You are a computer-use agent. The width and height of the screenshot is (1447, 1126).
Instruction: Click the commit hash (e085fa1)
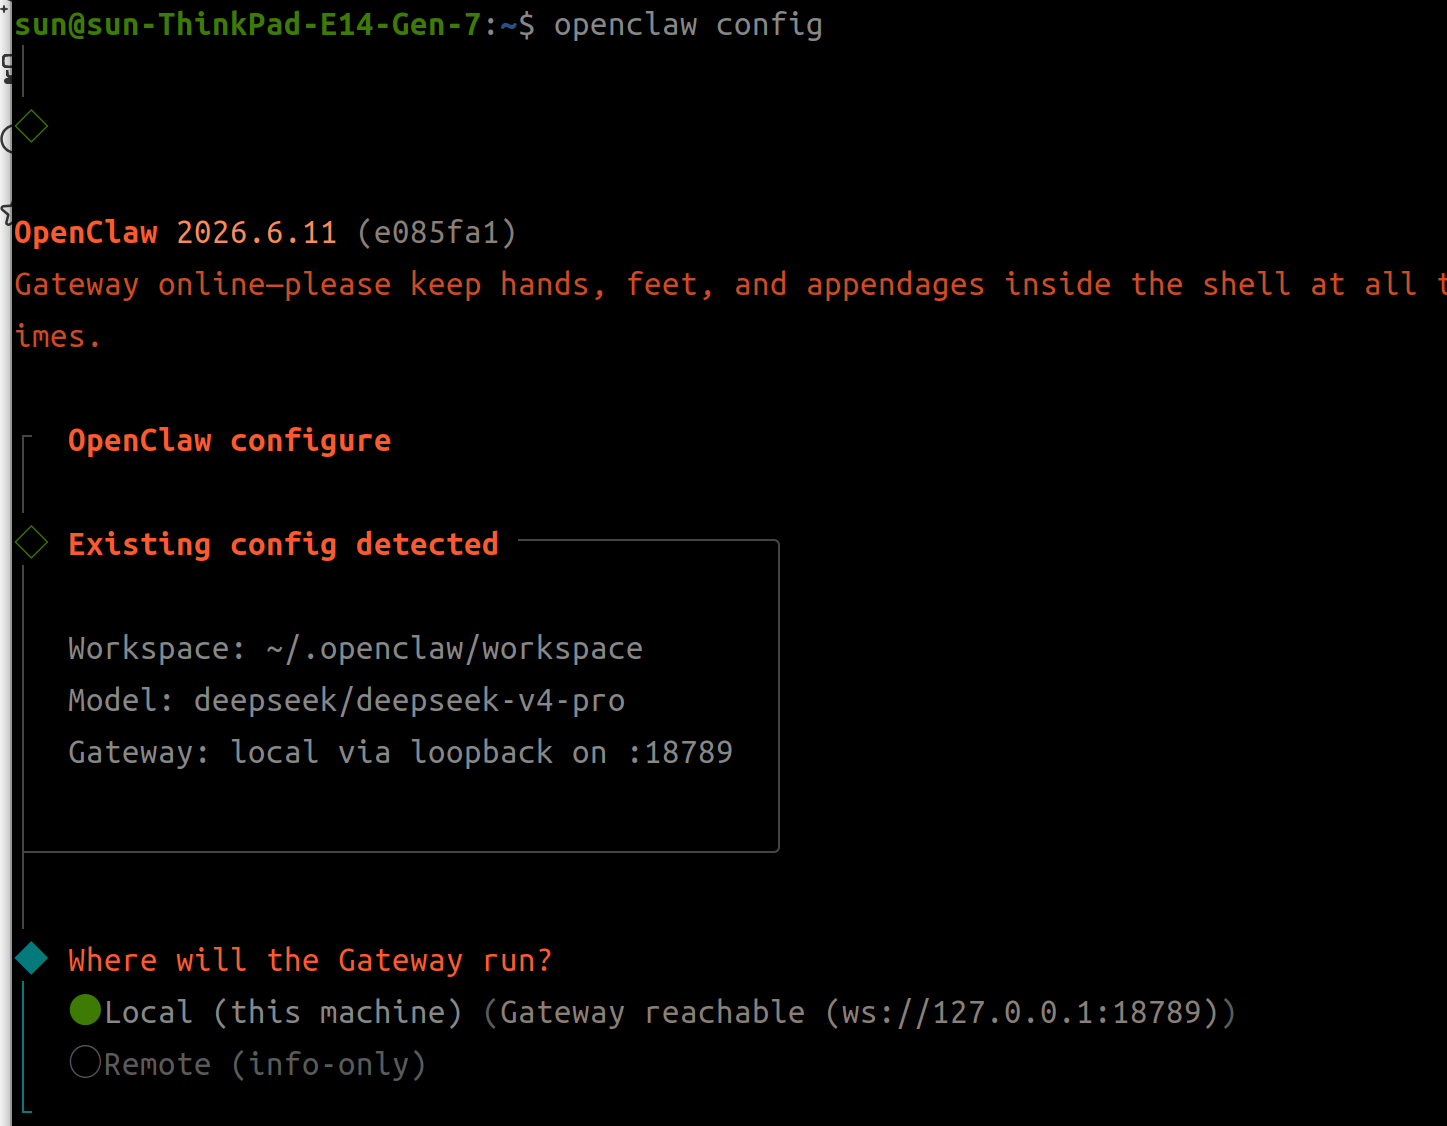tap(437, 233)
